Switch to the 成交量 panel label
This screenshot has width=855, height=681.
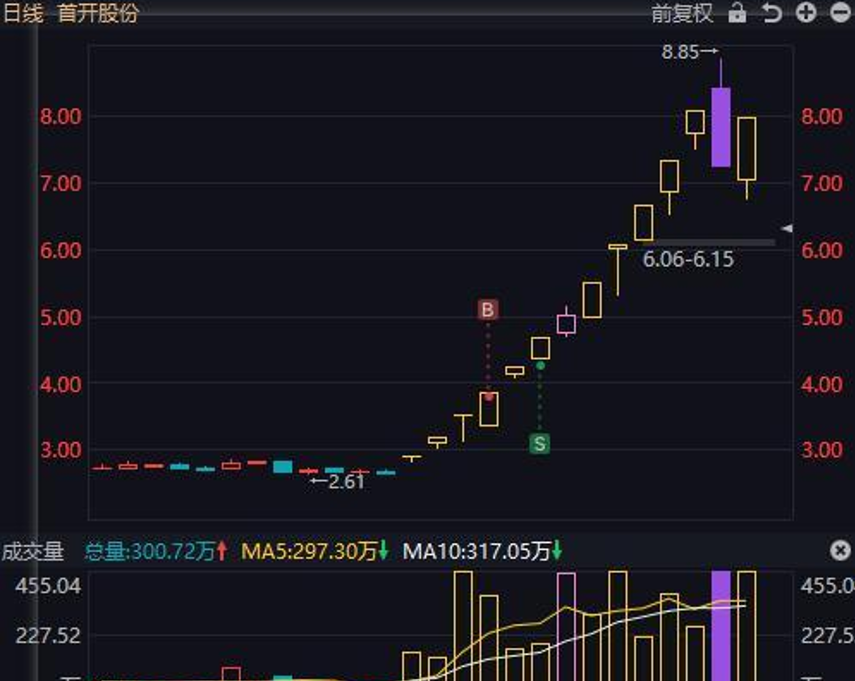click(x=33, y=549)
